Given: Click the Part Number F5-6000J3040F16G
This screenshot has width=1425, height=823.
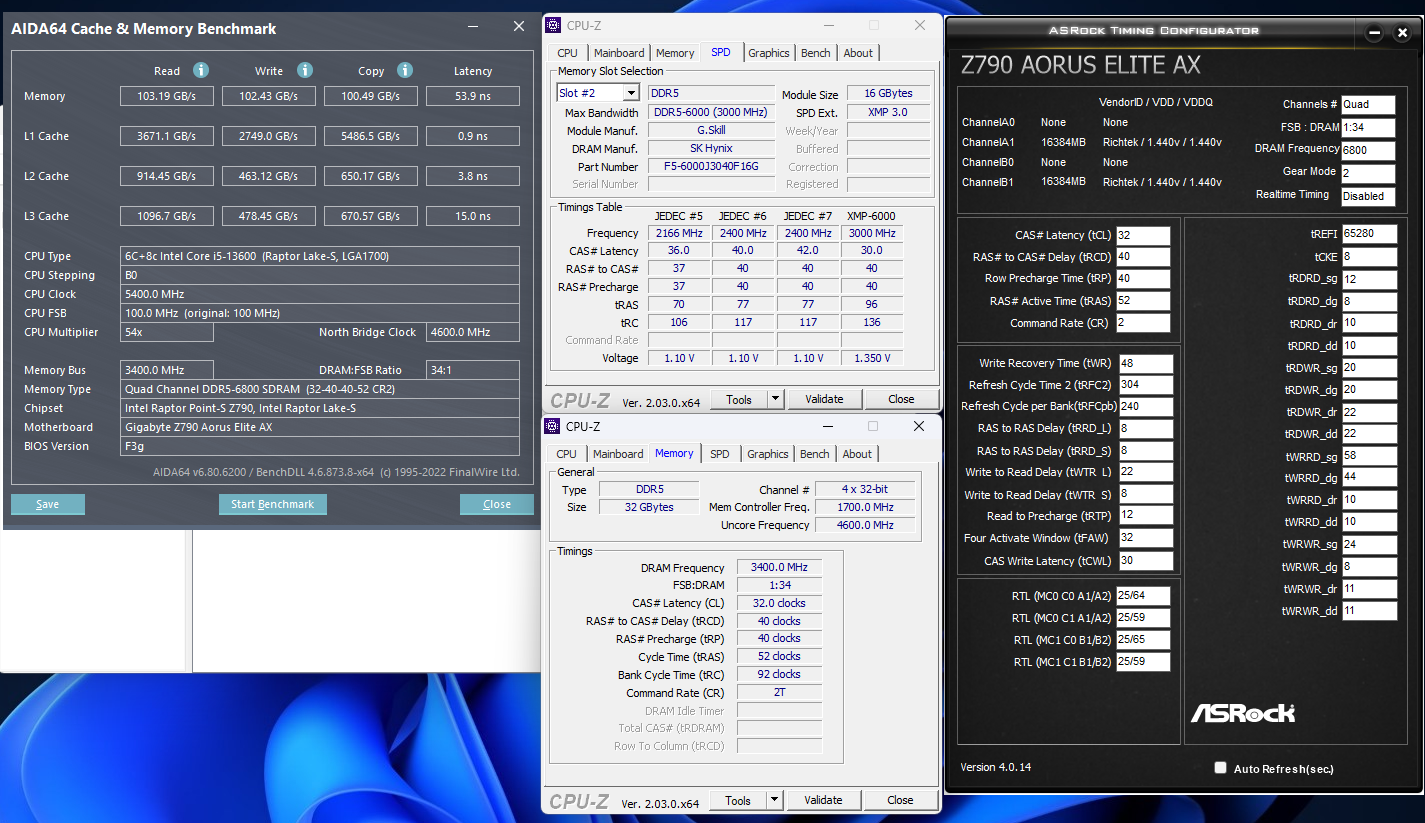Looking at the screenshot, I should pyautogui.click(x=712, y=166).
